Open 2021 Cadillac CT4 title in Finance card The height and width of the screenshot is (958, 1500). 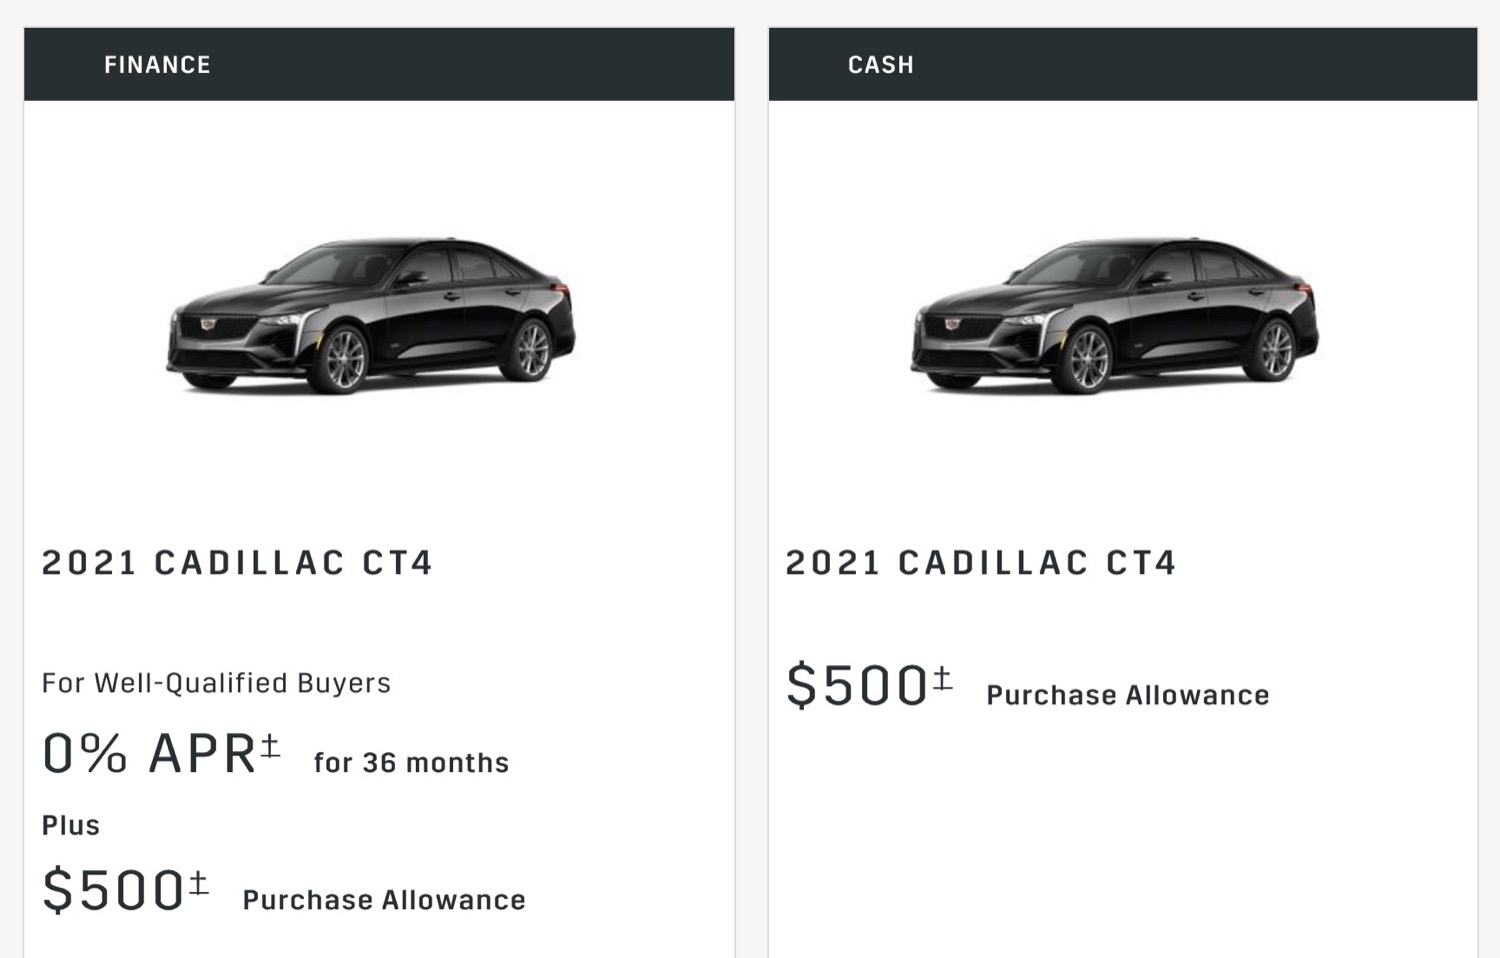[237, 563]
